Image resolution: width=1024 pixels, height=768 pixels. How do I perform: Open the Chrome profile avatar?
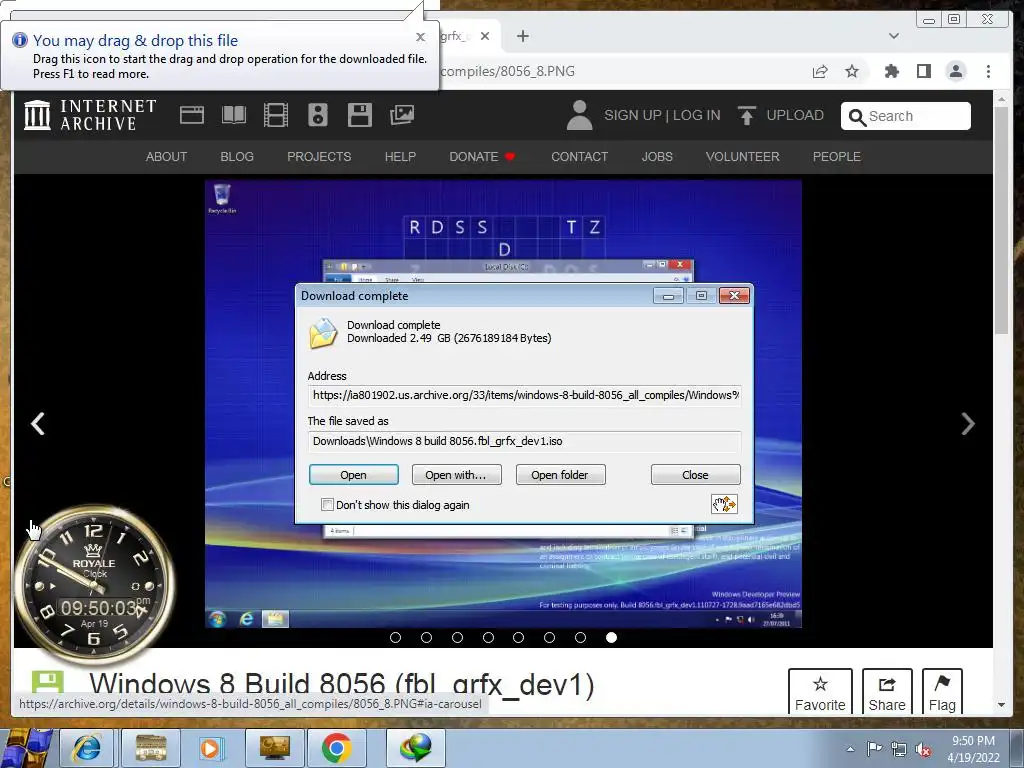(x=956, y=71)
